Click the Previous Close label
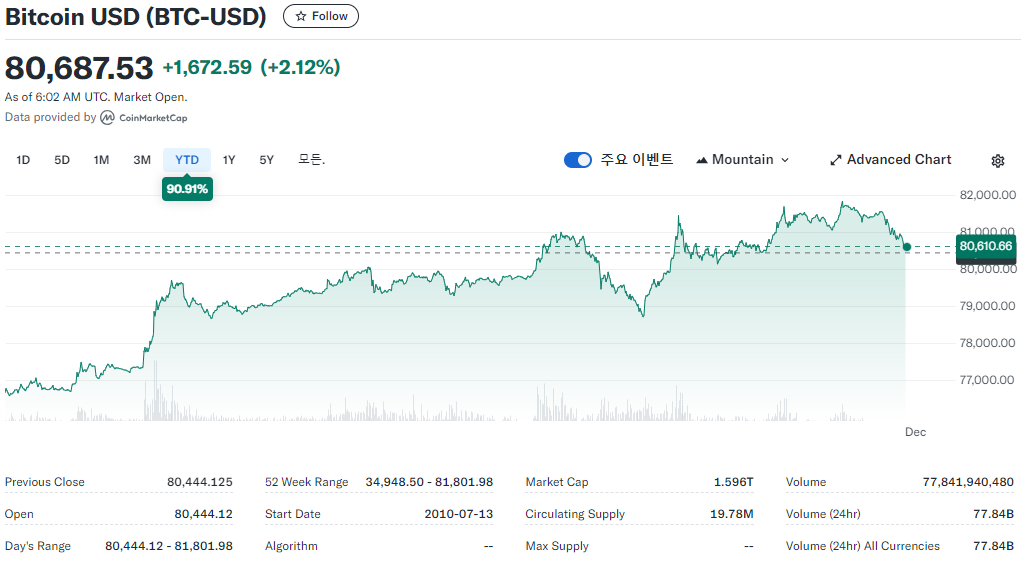Screen dimensions: 1029x573 coord(45,482)
